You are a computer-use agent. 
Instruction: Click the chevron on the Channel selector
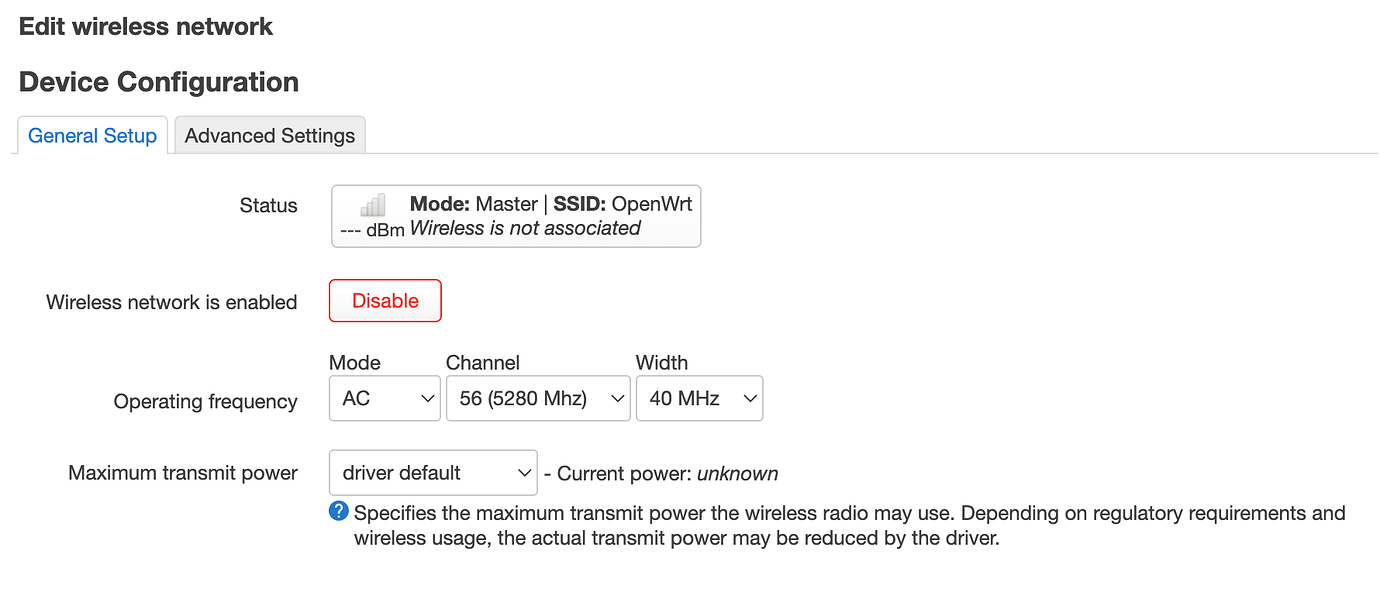(617, 397)
